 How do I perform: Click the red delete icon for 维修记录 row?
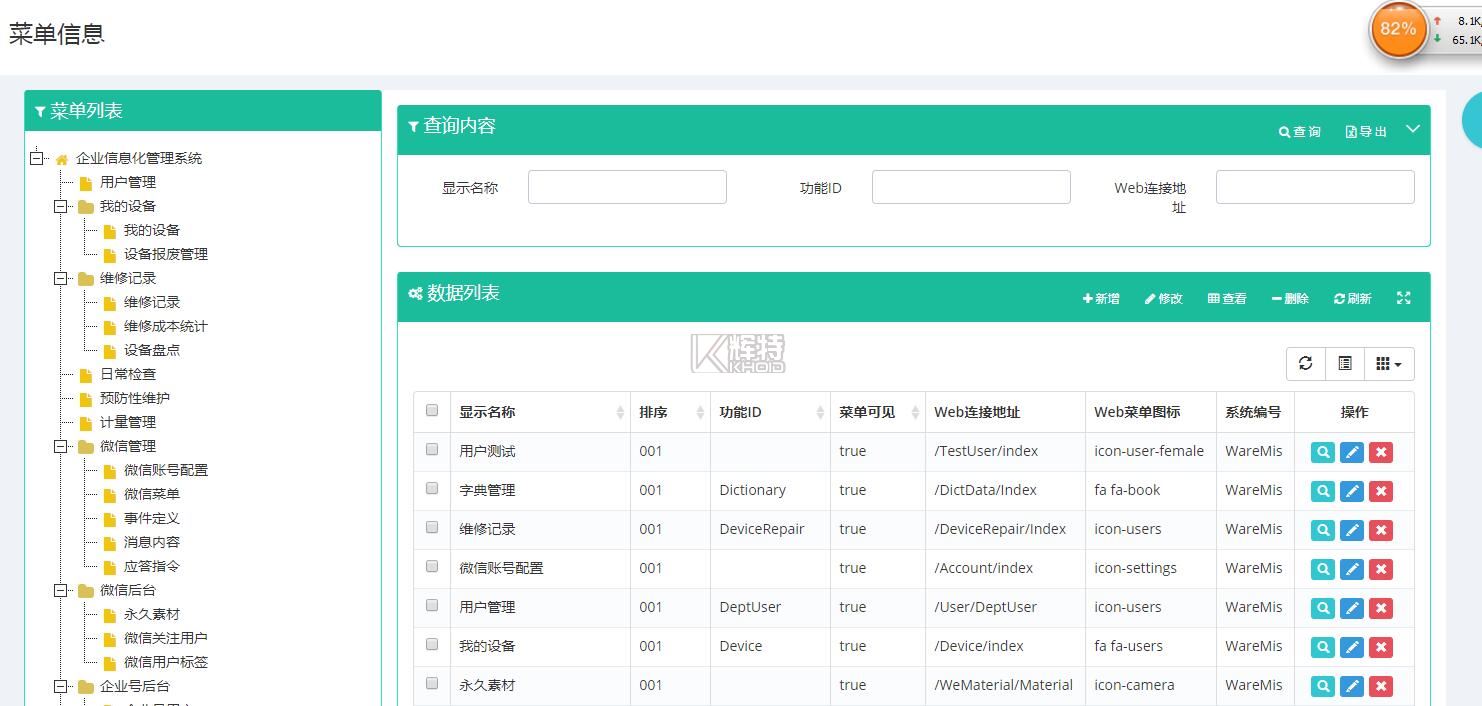[1381, 530]
